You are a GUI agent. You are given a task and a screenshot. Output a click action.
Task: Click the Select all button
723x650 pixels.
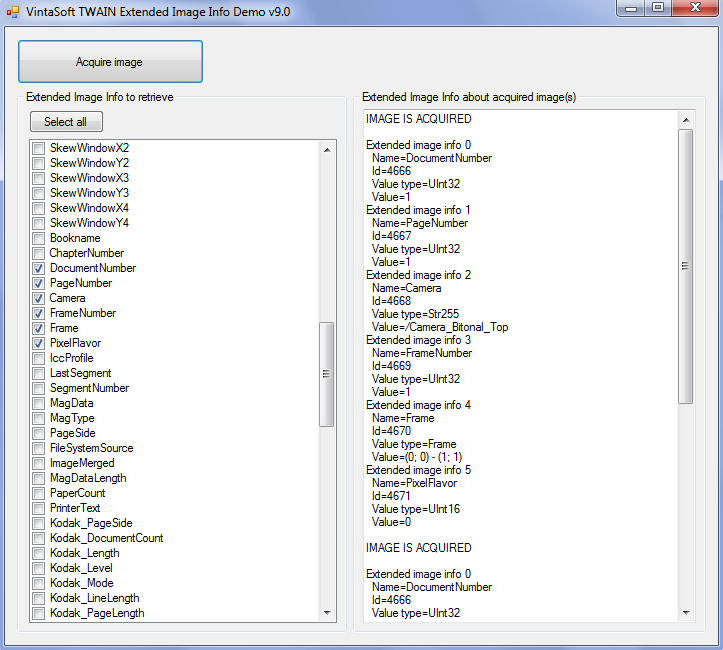66,122
